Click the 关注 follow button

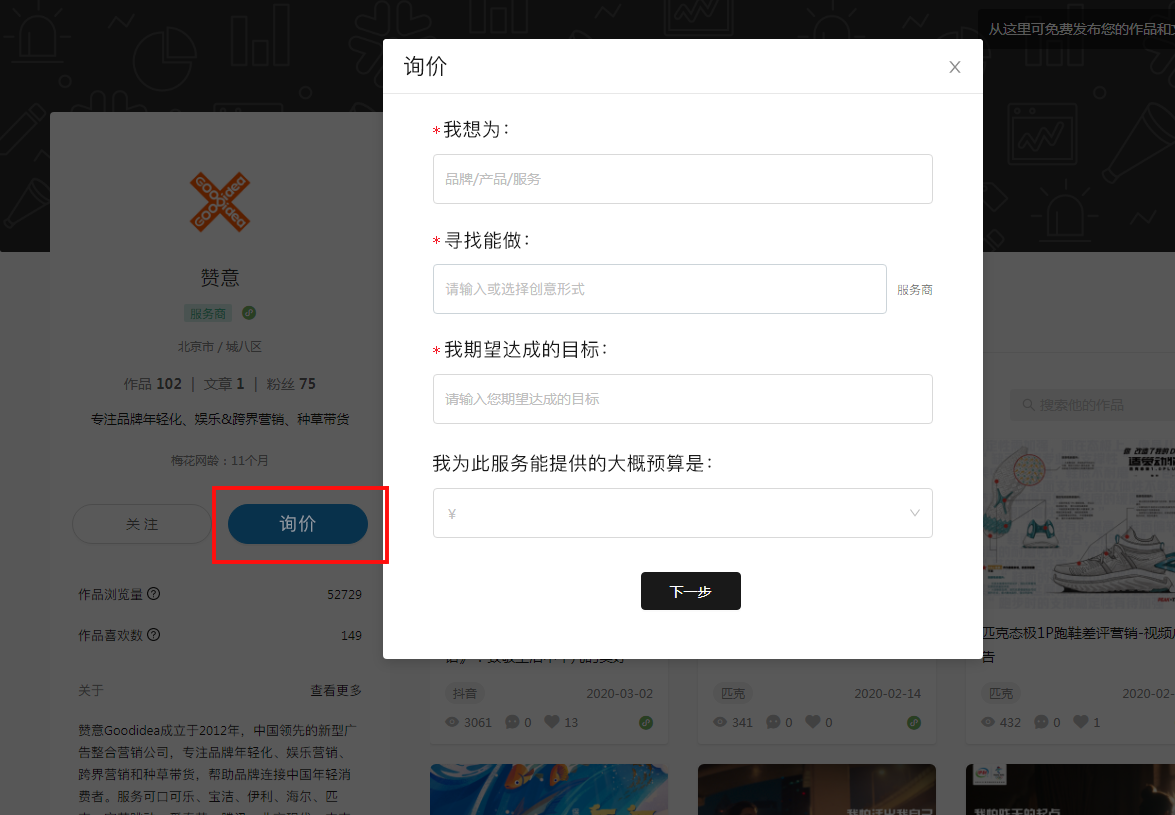tap(142, 524)
